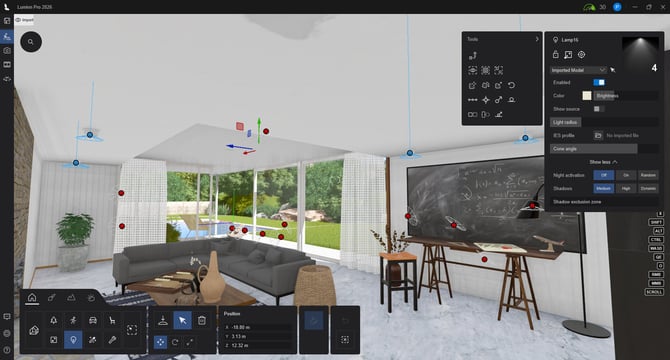The image size is (670, 360).
Task: Adjust the Brightness slider
Action: pyautogui.click(x=626, y=96)
